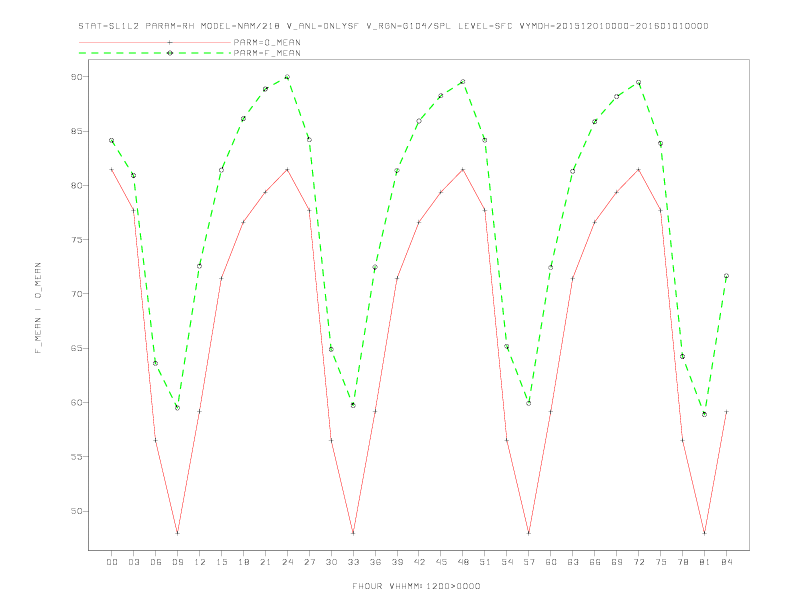The width and height of the screenshot is (792, 612).
Task: Select F_MEAN peak marker at hour 72
Action: [x=638, y=82]
